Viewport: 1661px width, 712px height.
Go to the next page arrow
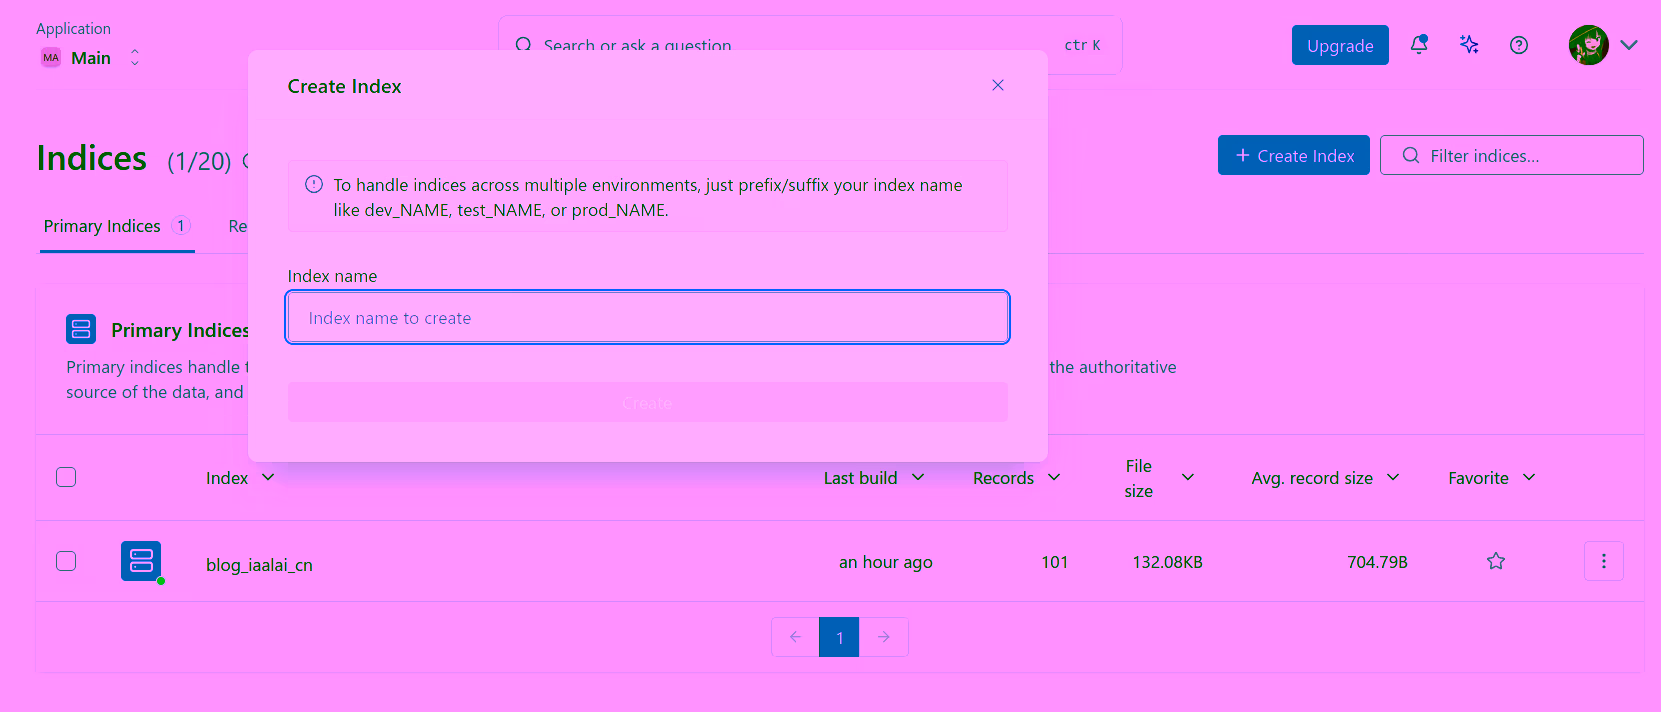point(884,637)
